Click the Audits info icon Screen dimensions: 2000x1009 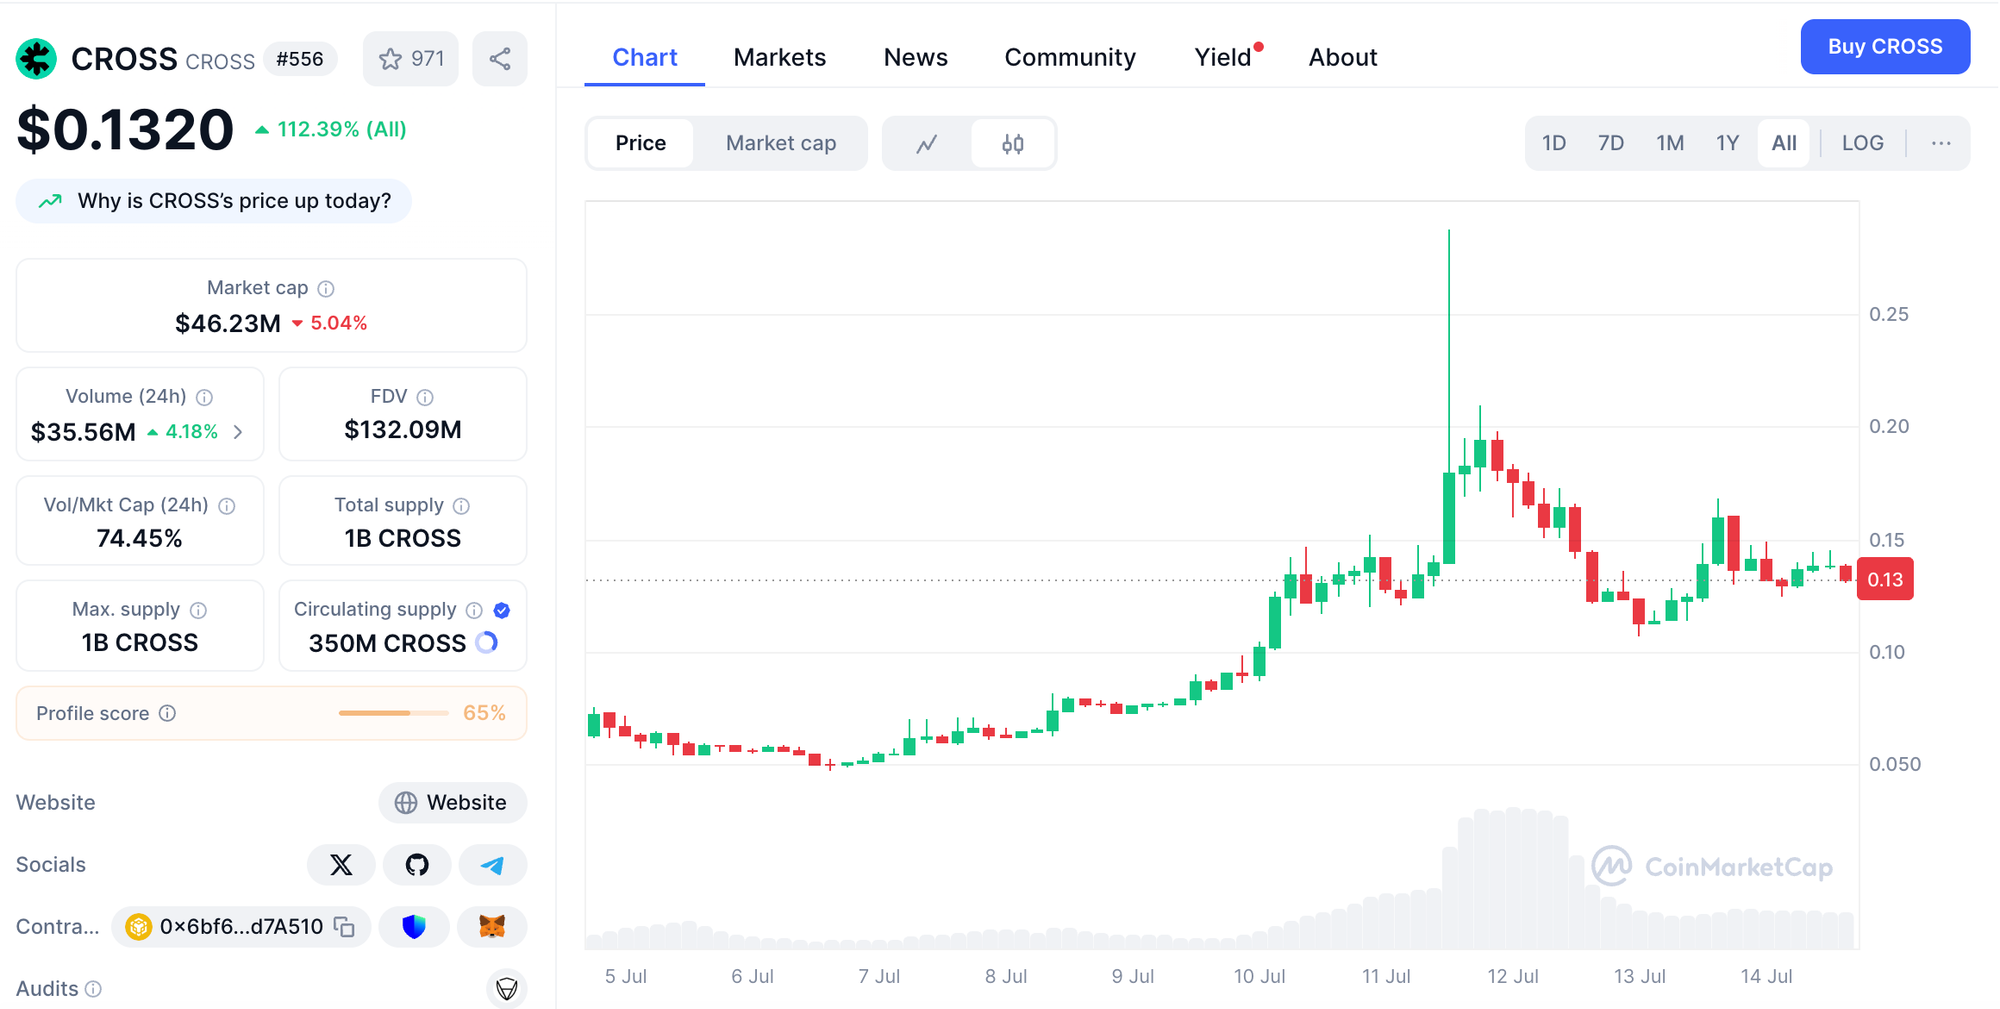point(93,989)
